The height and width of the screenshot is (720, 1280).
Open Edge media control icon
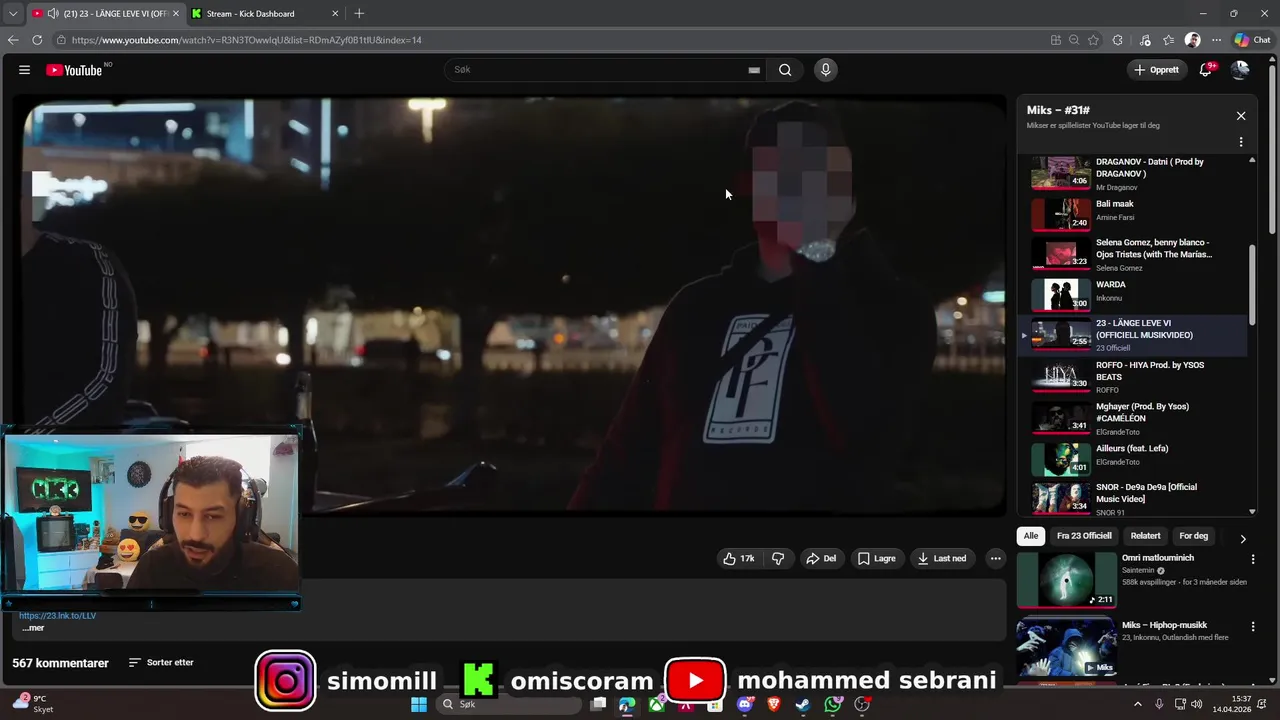pos(1145,40)
